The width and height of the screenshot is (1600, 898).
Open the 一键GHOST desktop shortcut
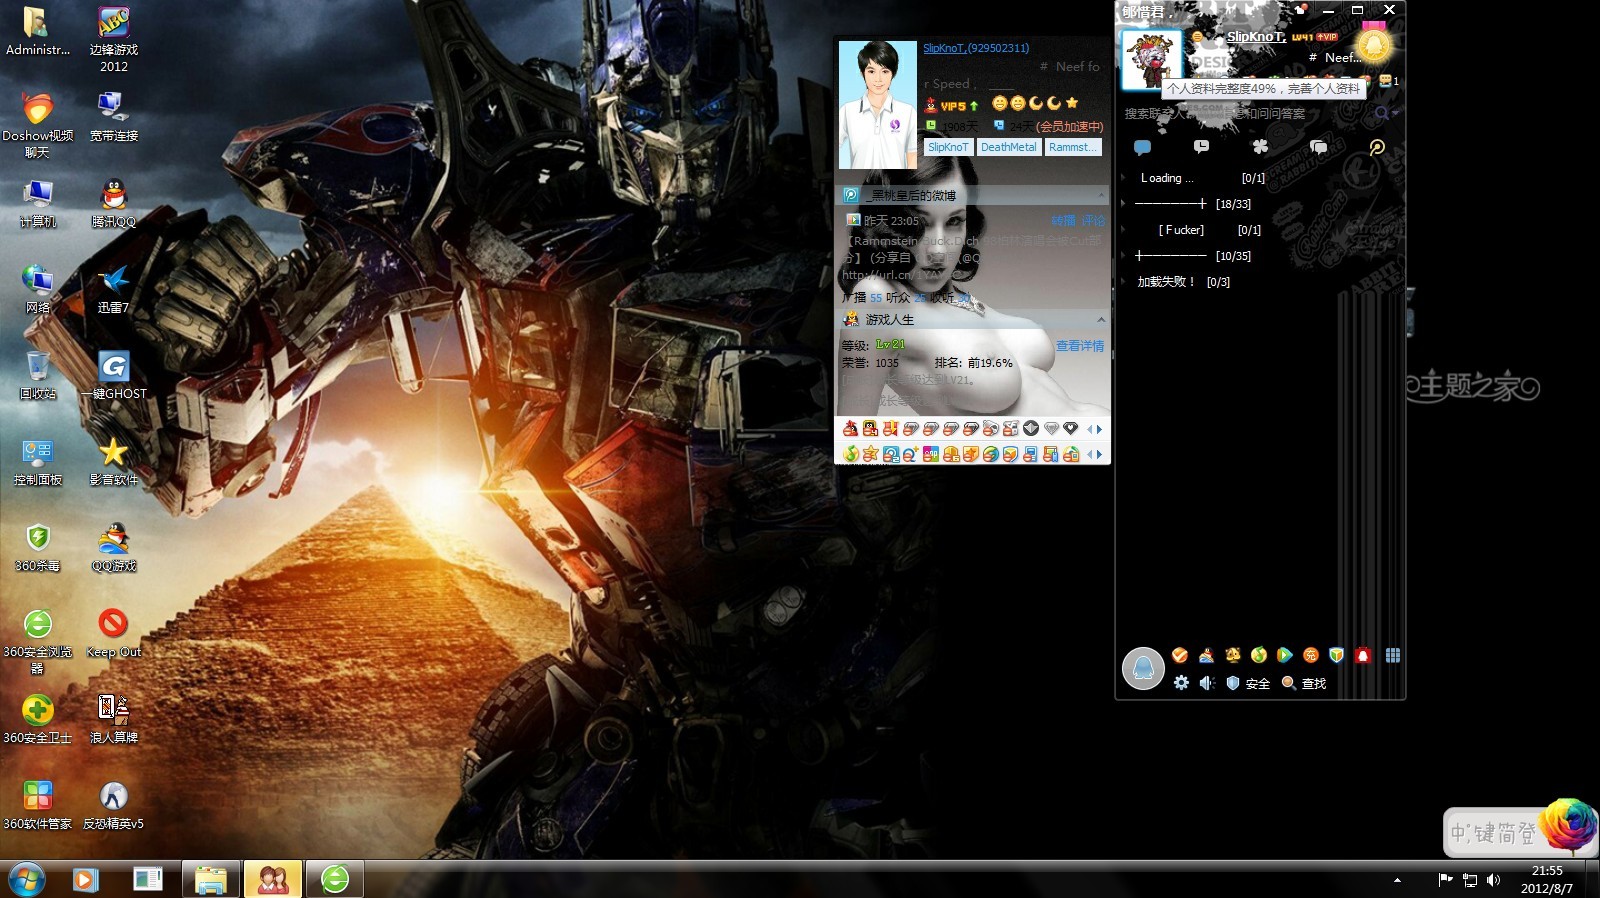114,375
